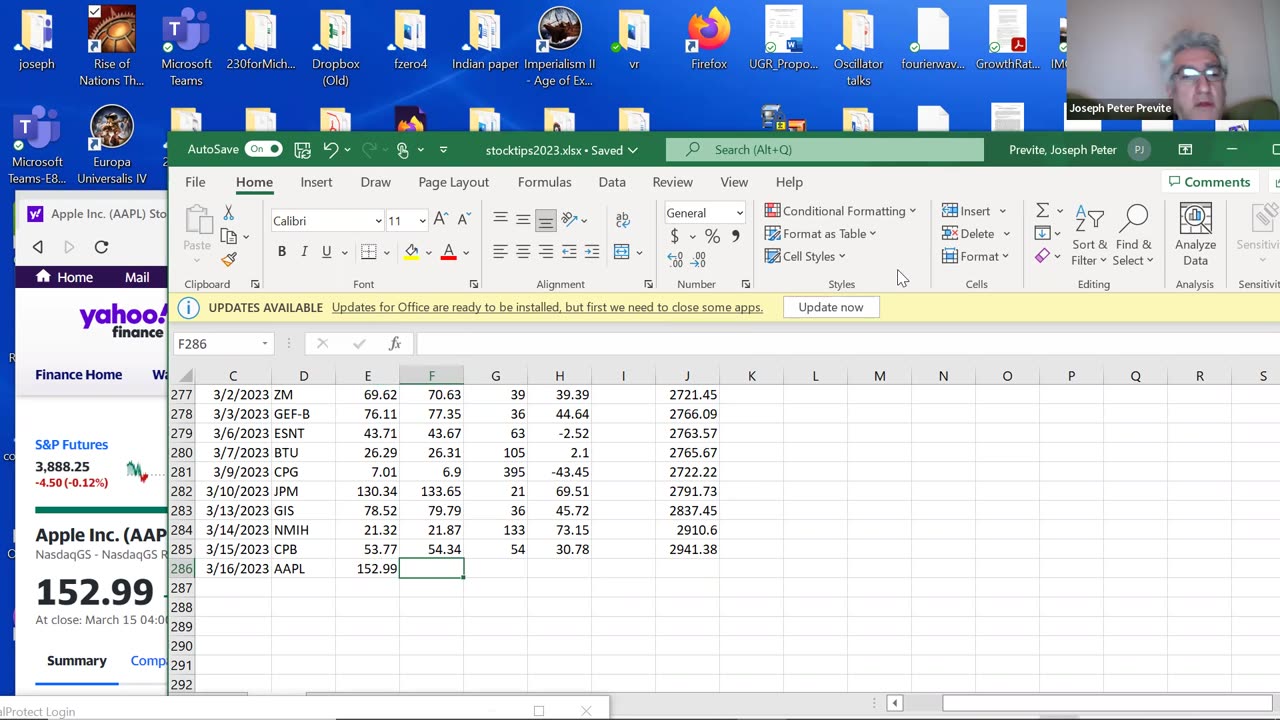Select Middle Align icon

[523, 220]
